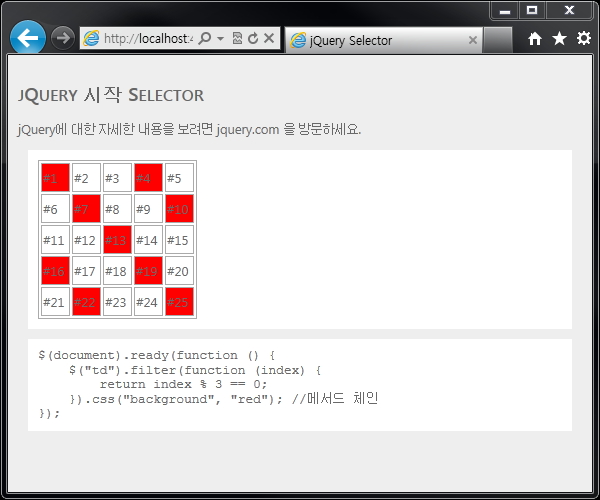Maximize the browser window
This screenshot has width=600, height=500.
tap(532, 11)
